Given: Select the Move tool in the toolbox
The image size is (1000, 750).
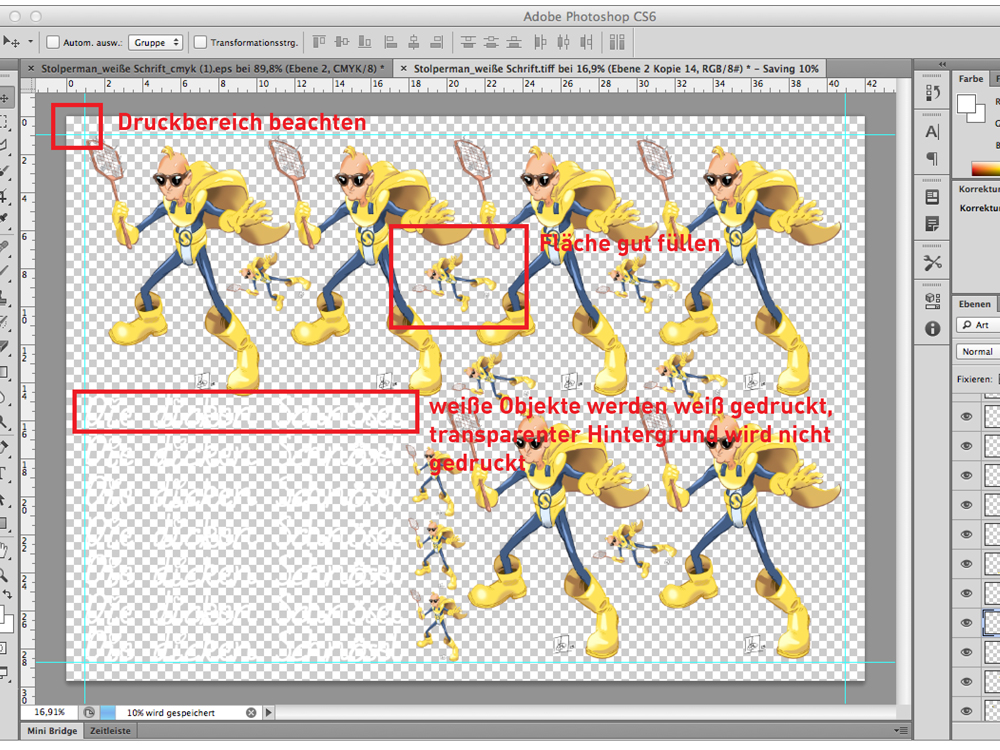Looking at the screenshot, I should click(4, 98).
